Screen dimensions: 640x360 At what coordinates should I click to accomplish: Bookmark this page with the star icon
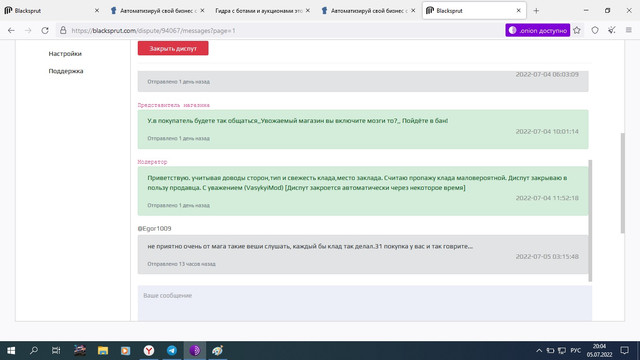pos(577,30)
